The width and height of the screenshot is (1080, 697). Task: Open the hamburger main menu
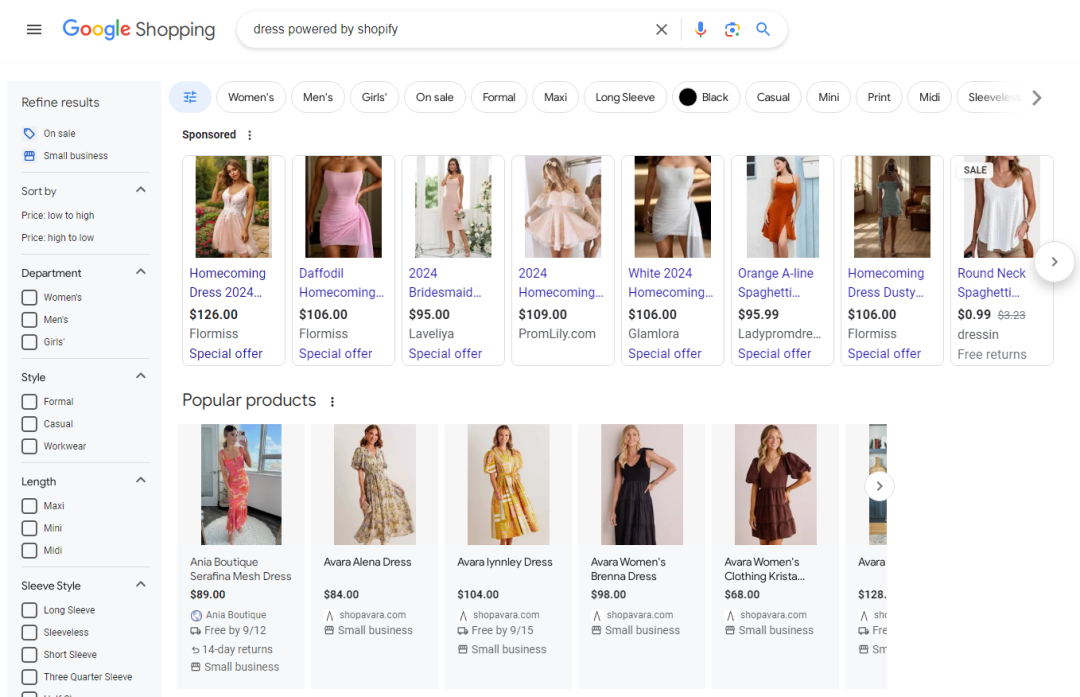point(34,30)
